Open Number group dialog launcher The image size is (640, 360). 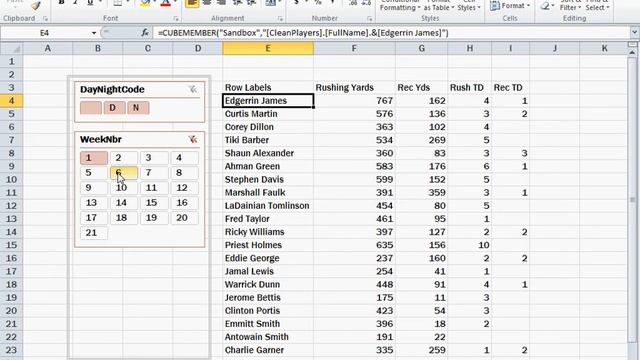pos(369,19)
